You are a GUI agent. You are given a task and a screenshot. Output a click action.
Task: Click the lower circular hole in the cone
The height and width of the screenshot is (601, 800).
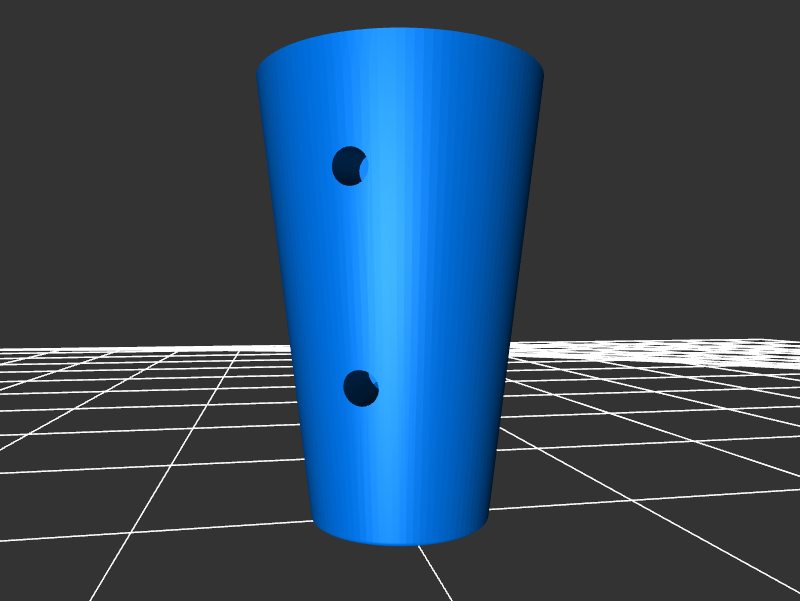[x=358, y=389]
